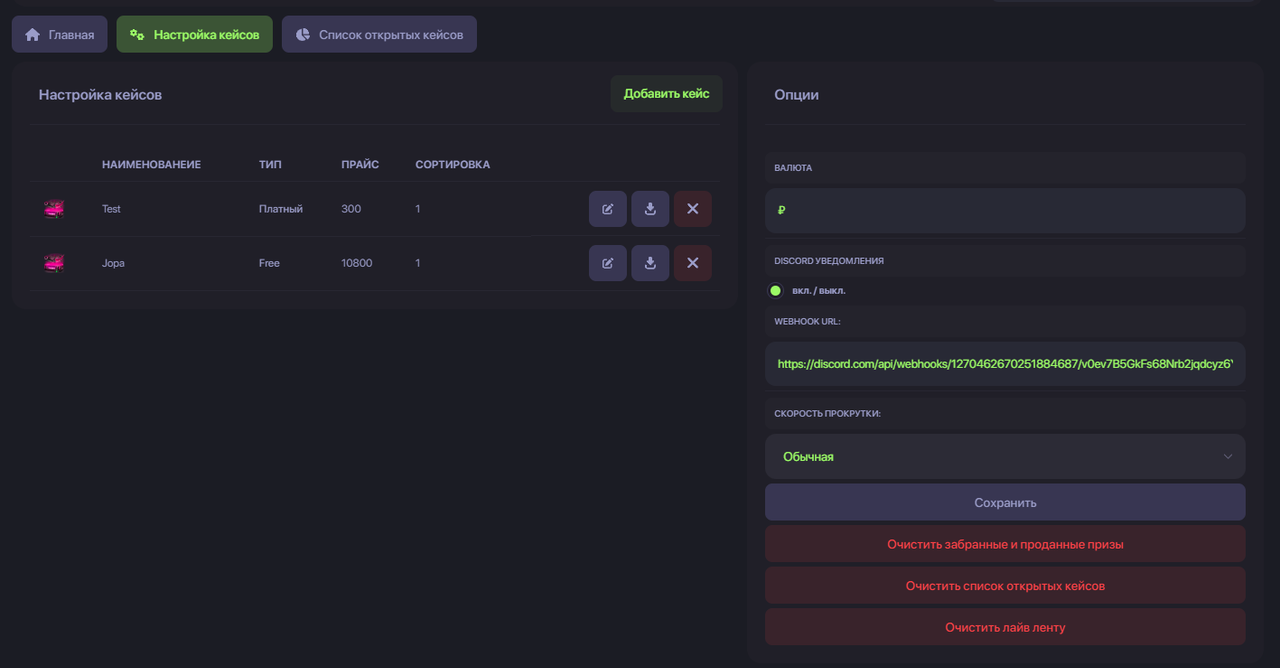Go to the Главная tab
Image resolution: width=1280 pixels, height=668 pixels.
point(59,34)
